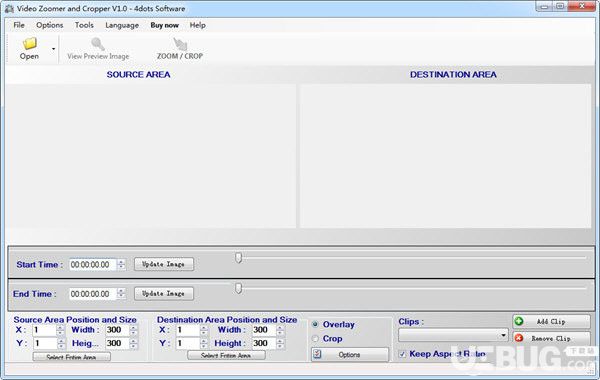Click the Destination Area X spinner
600x380 pixels.
pyautogui.click(x=204, y=330)
